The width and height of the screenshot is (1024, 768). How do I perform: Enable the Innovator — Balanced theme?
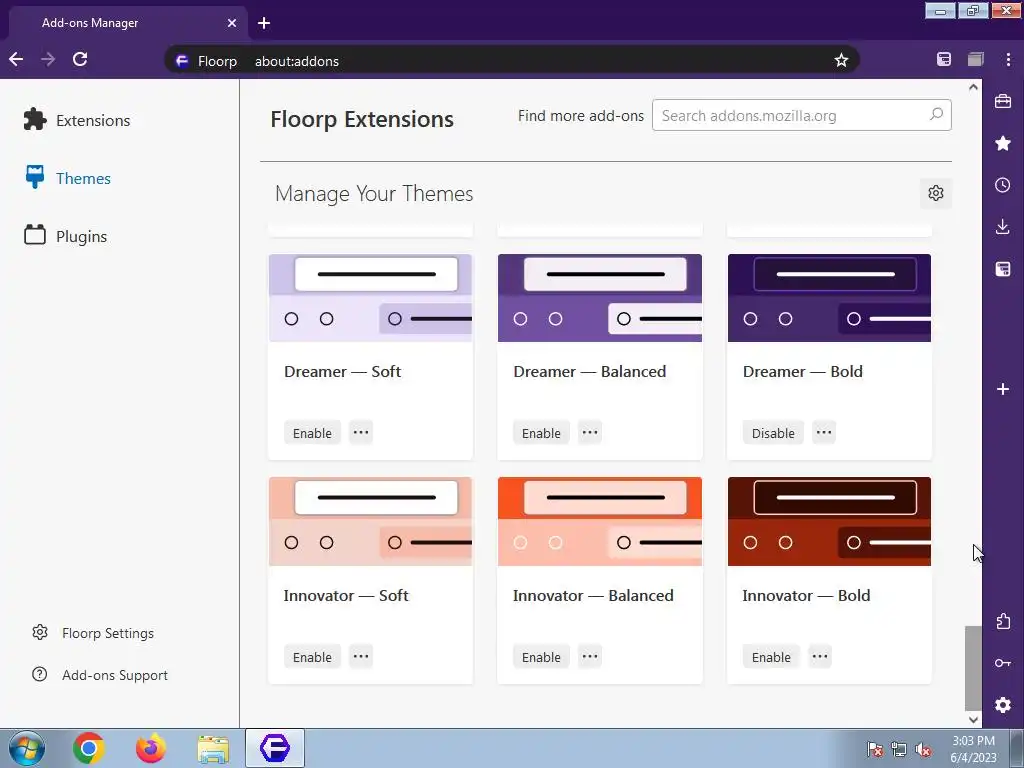pyautogui.click(x=541, y=657)
